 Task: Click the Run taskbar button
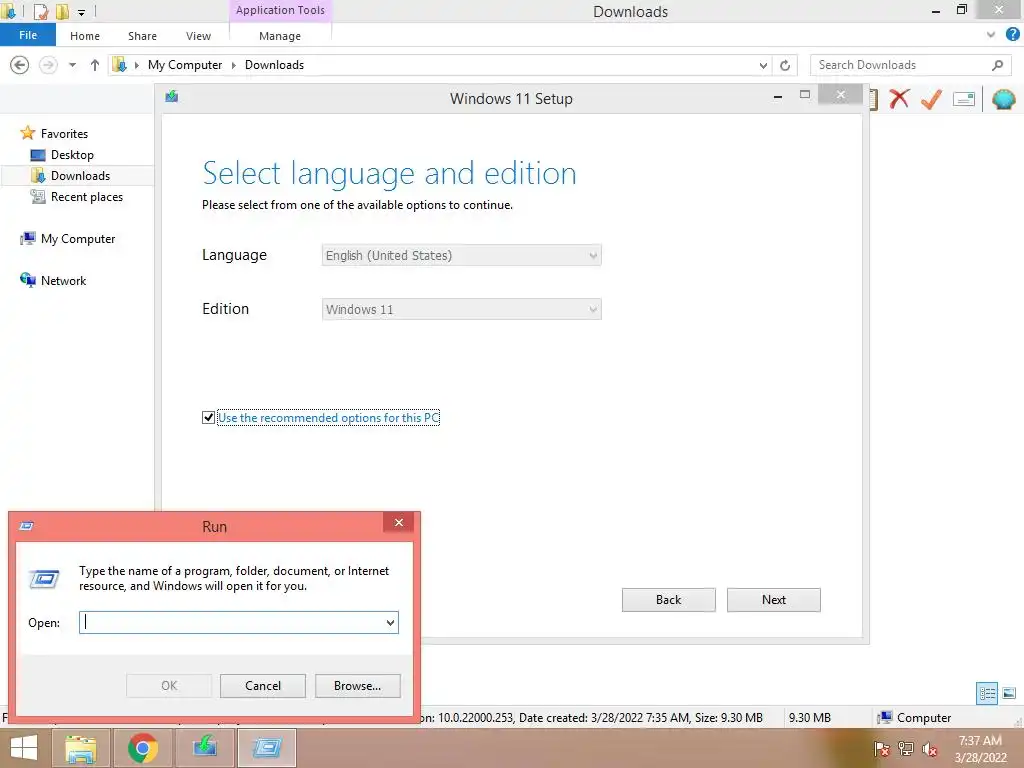click(x=267, y=748)
